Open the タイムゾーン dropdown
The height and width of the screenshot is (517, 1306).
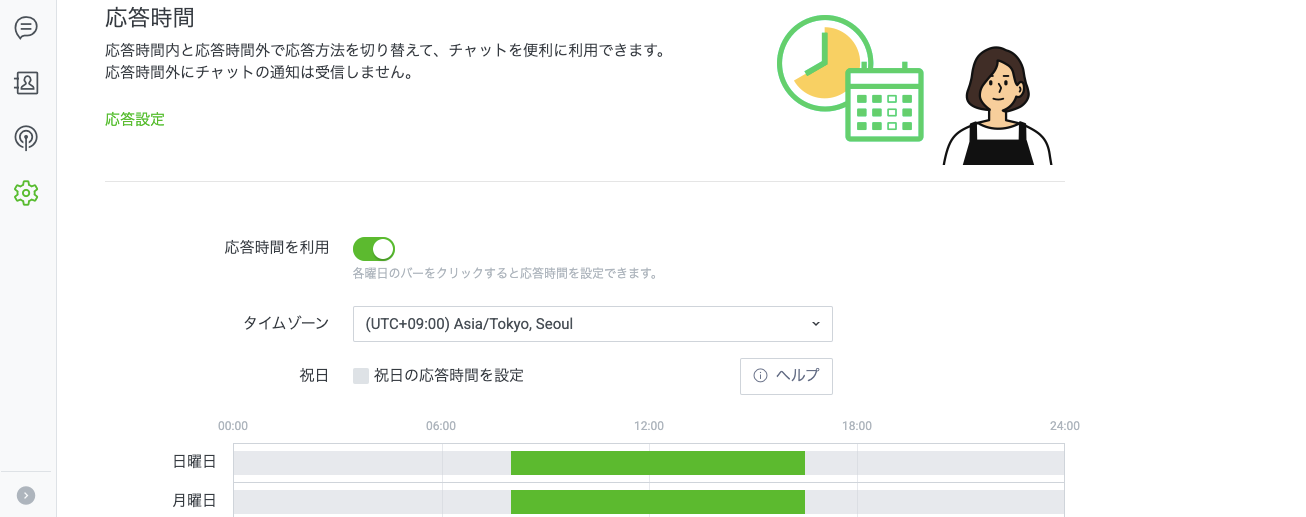click(x=592, y=324)
